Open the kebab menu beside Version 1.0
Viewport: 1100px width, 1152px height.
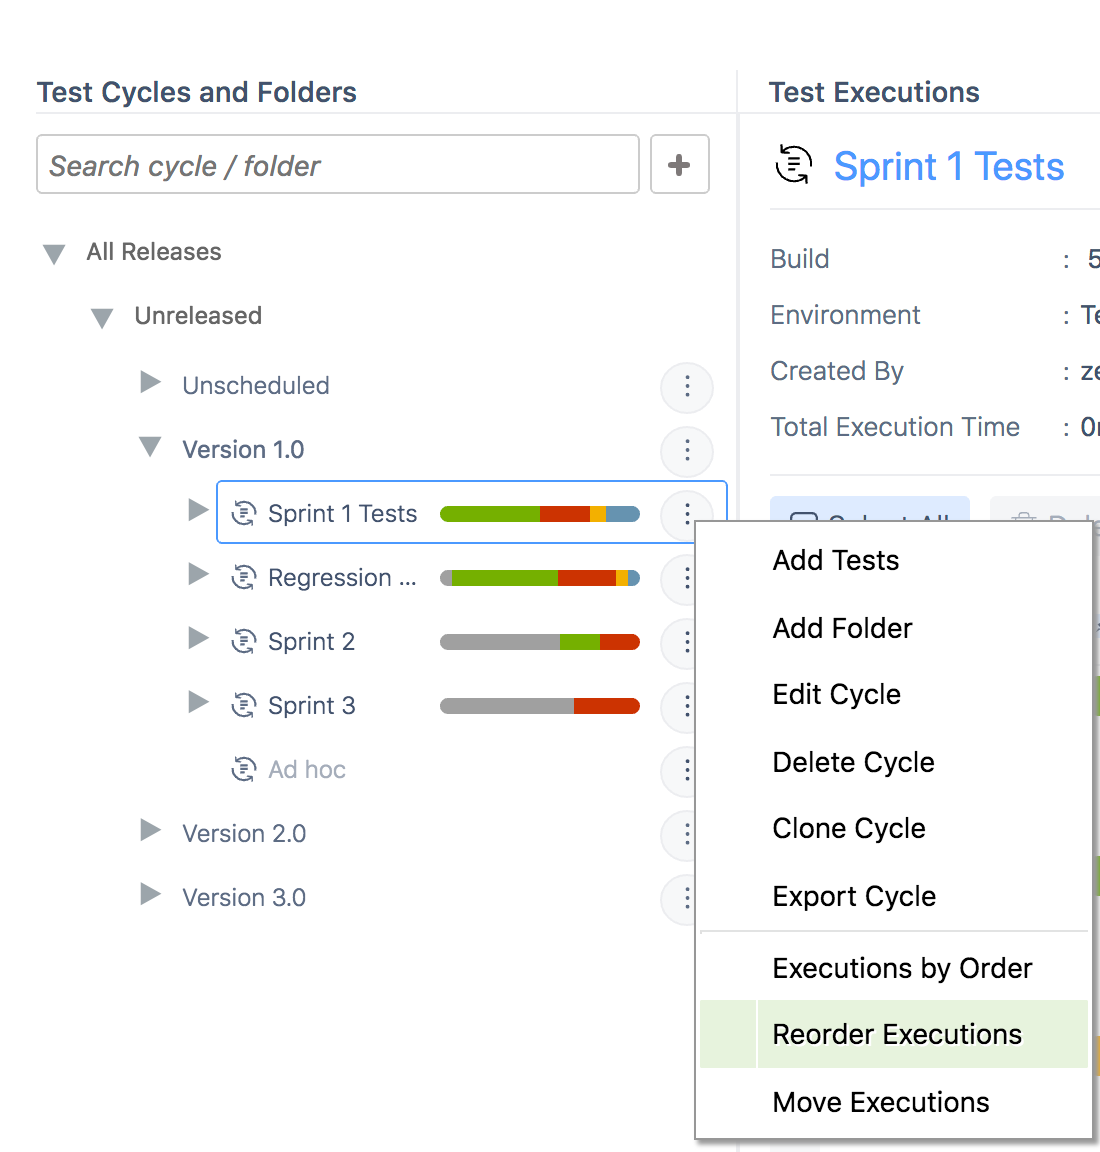coord(687,451)
